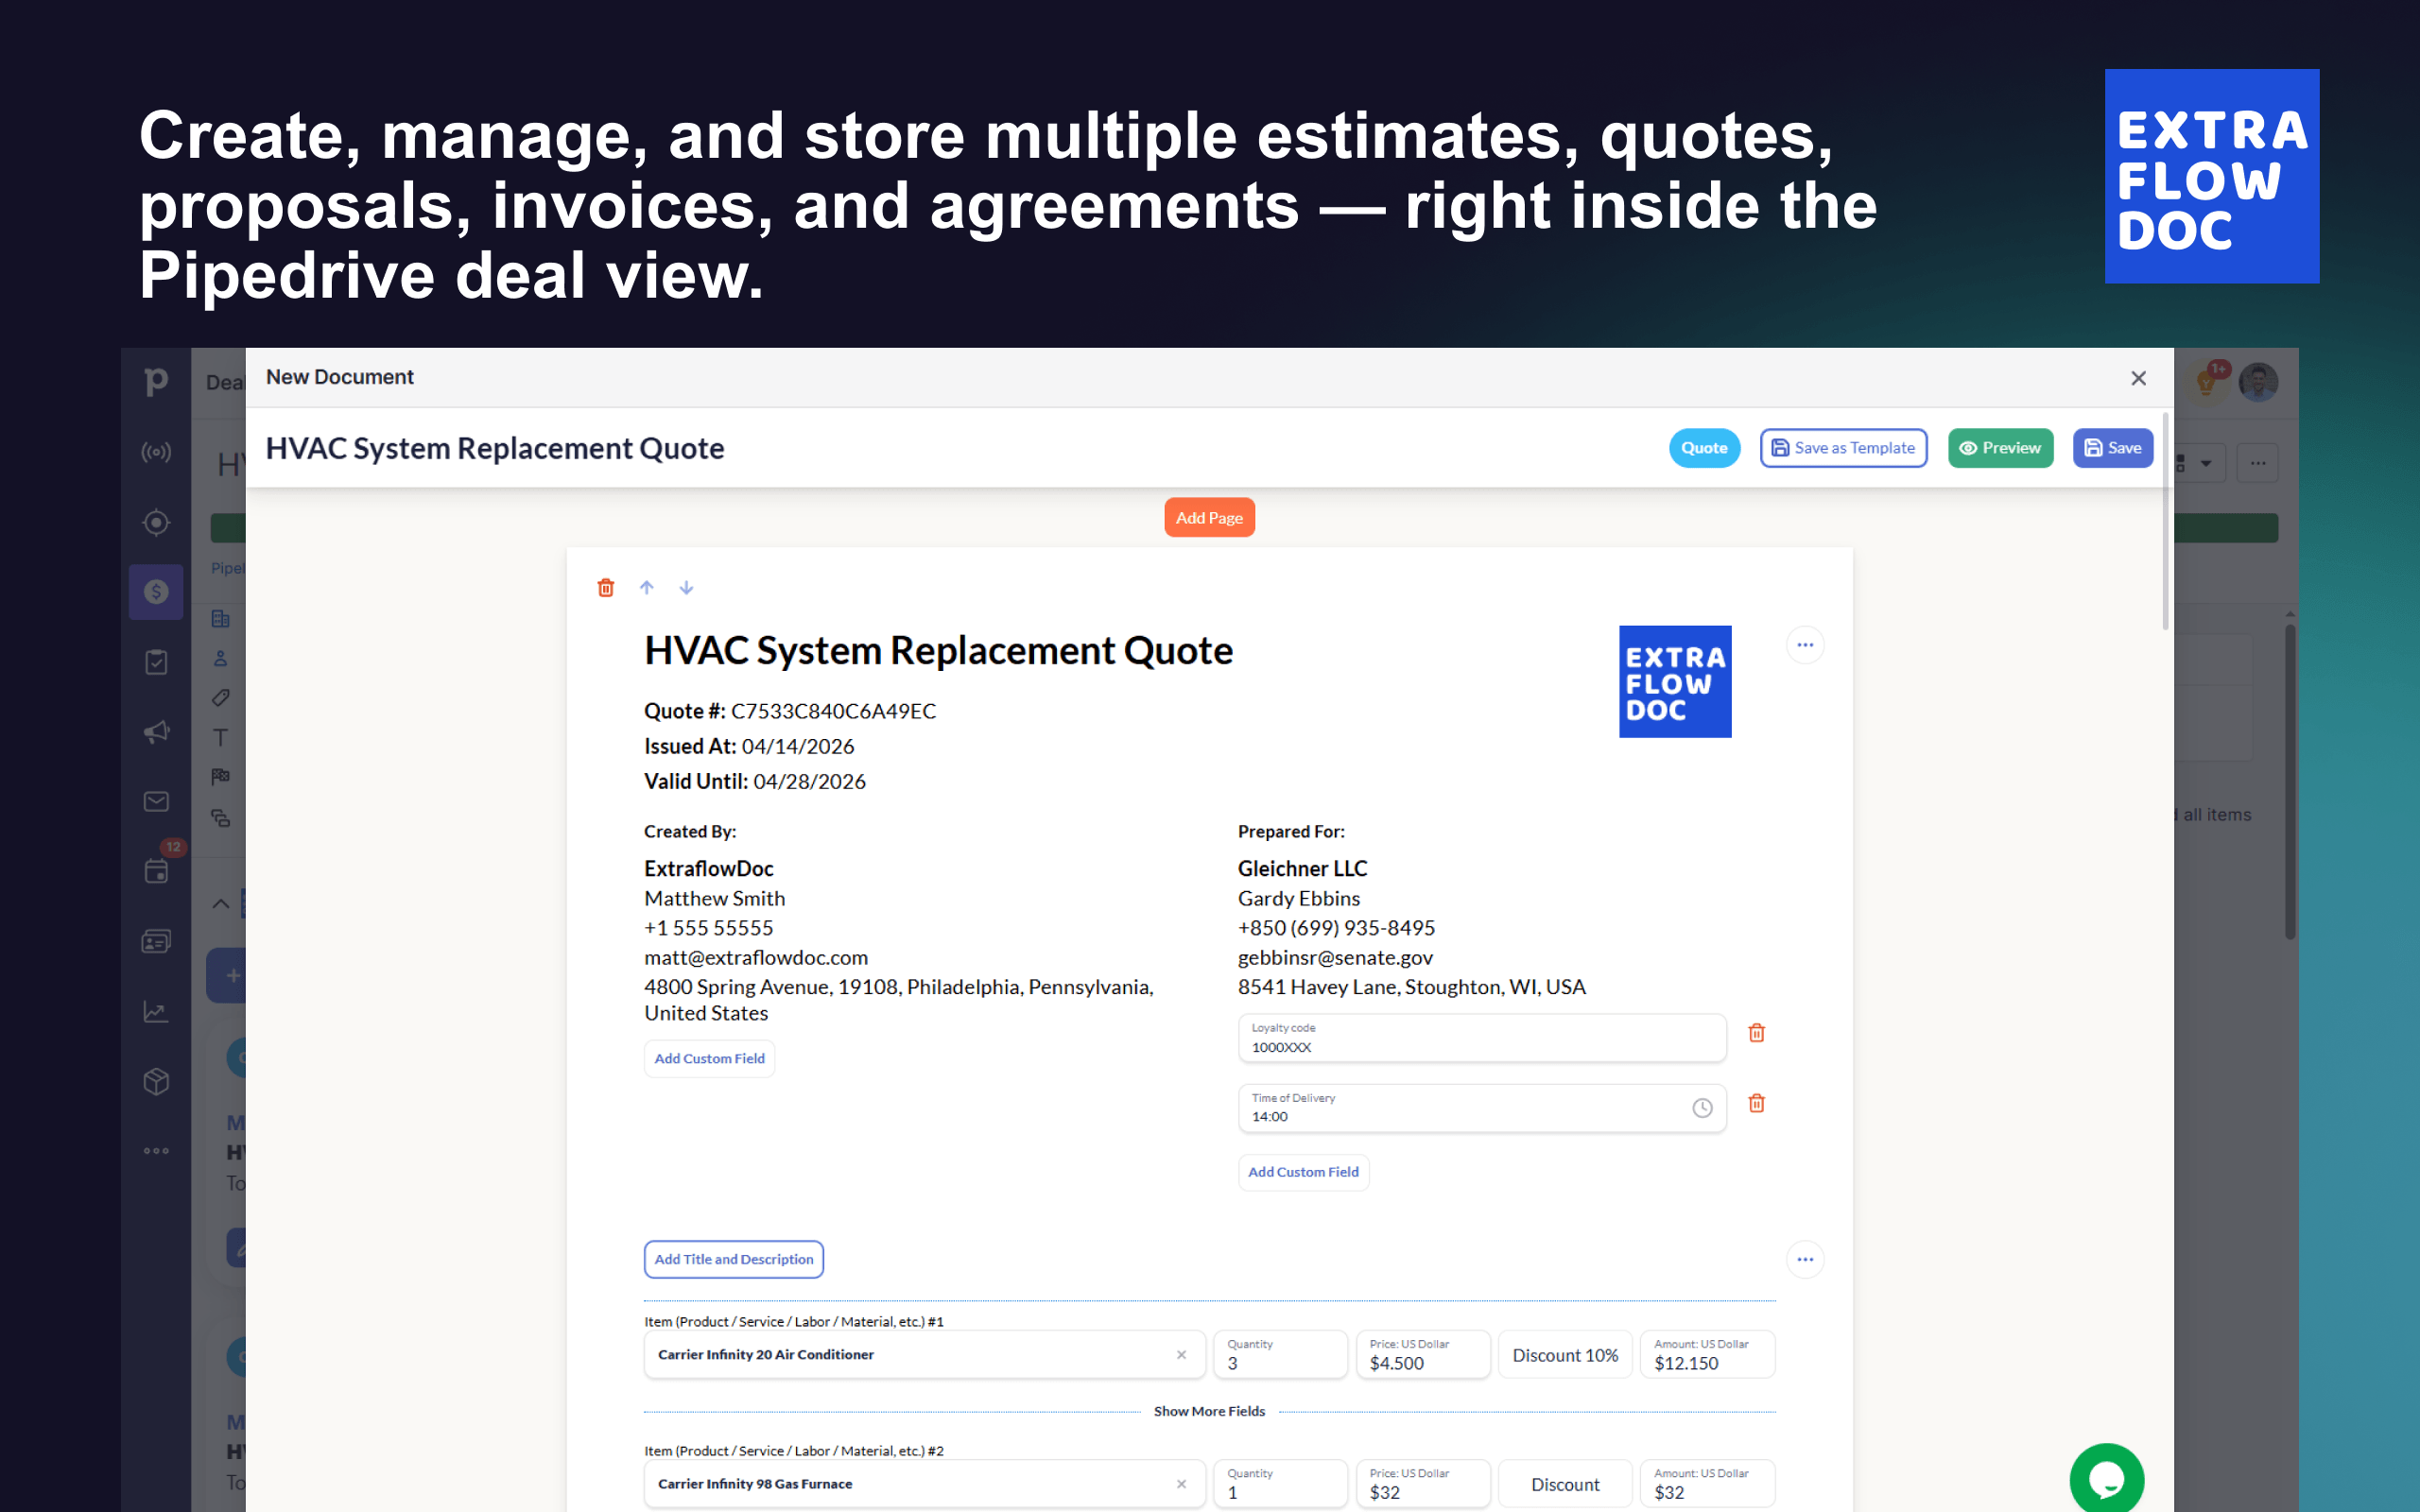Close the New Document dialog
The width and height of the screenshot is (2420, 1512).
[2138, 378]
